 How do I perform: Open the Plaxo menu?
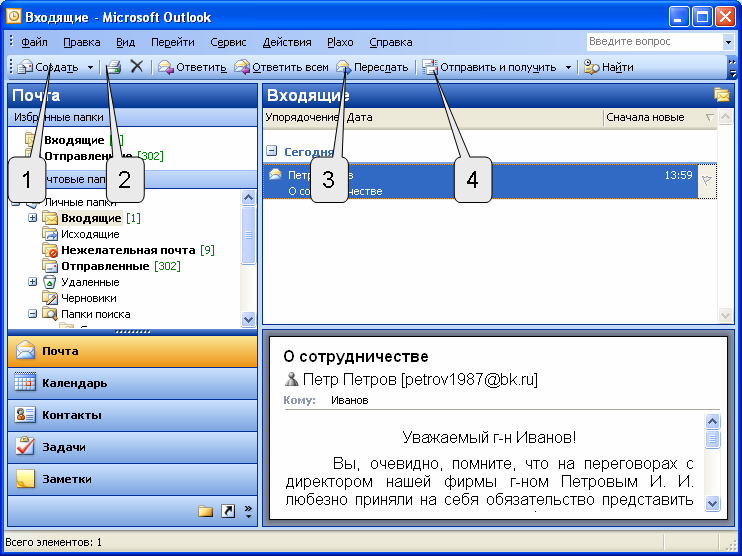pyautogui.click(x=340, y=42)
